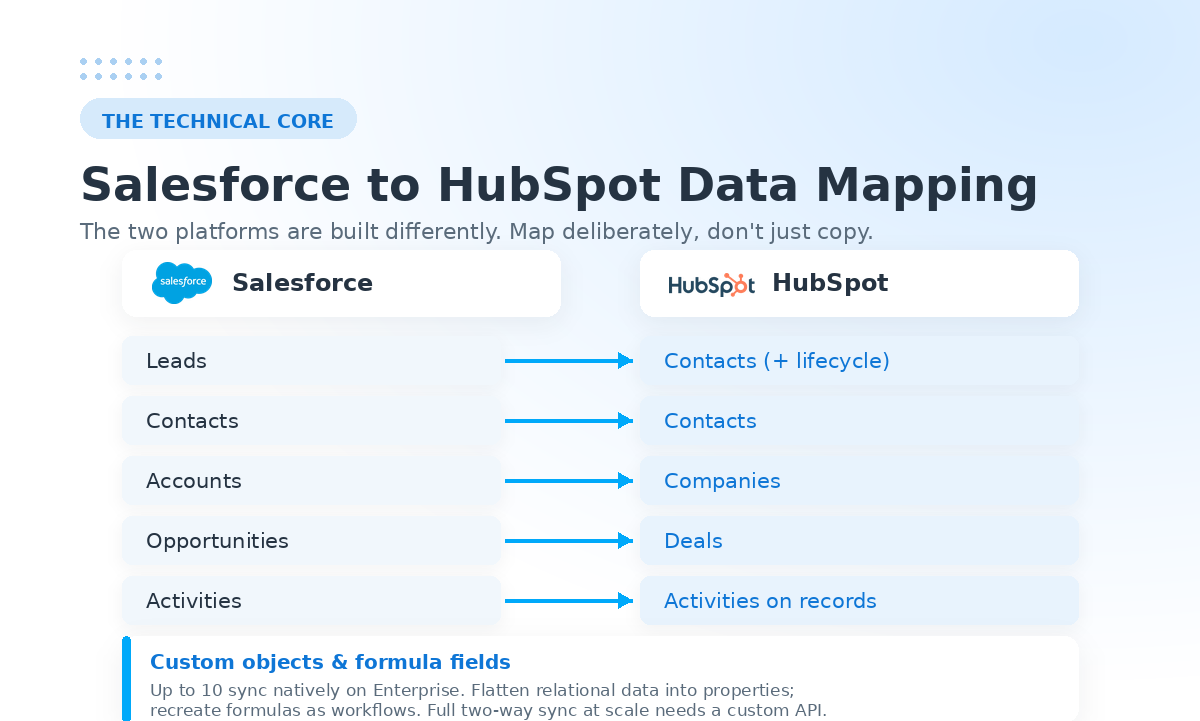The width and height of the screenshot is (1200, 721).
Task: Click Contacts (+ lifecycle) in HubSpot column
Action: (x=859, y=361)
